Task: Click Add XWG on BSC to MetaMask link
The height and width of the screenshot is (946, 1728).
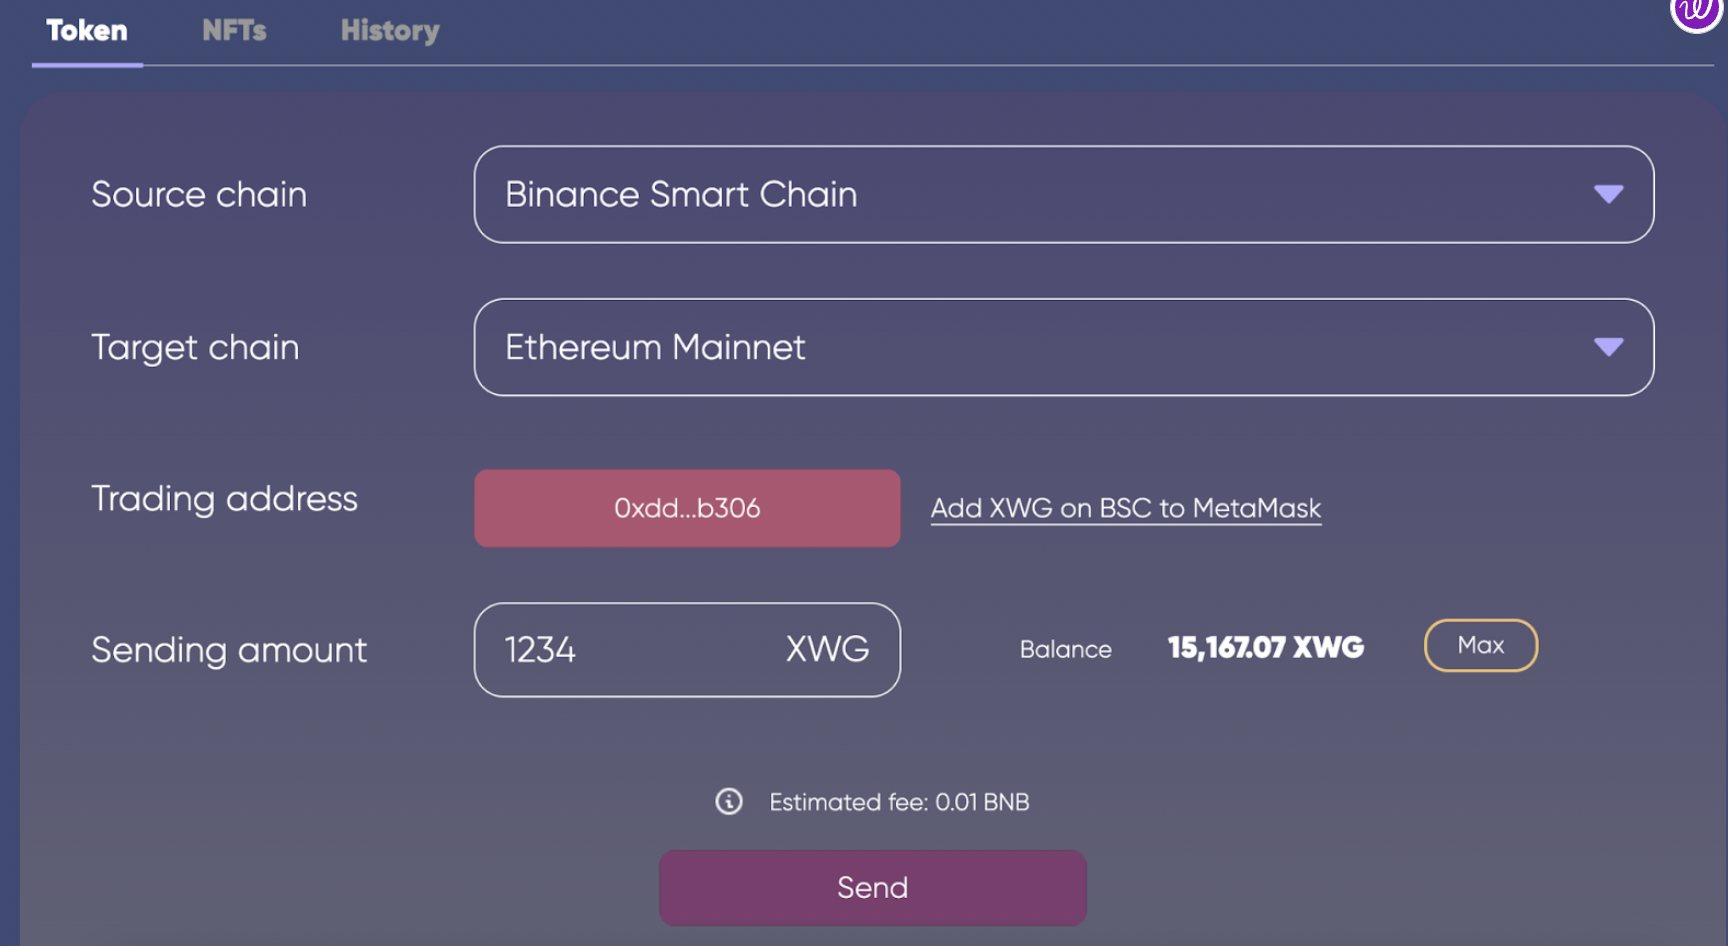Action: 1126,508
